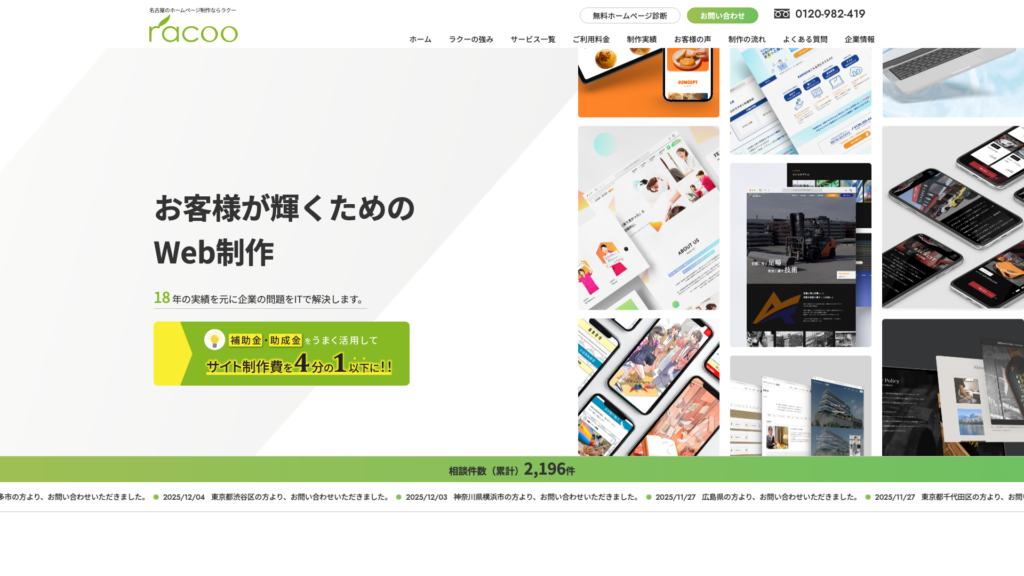The height and width of the screenshot is (576, 1024).
Task: Click the free dial phone icon
Action: pos(782,14)
